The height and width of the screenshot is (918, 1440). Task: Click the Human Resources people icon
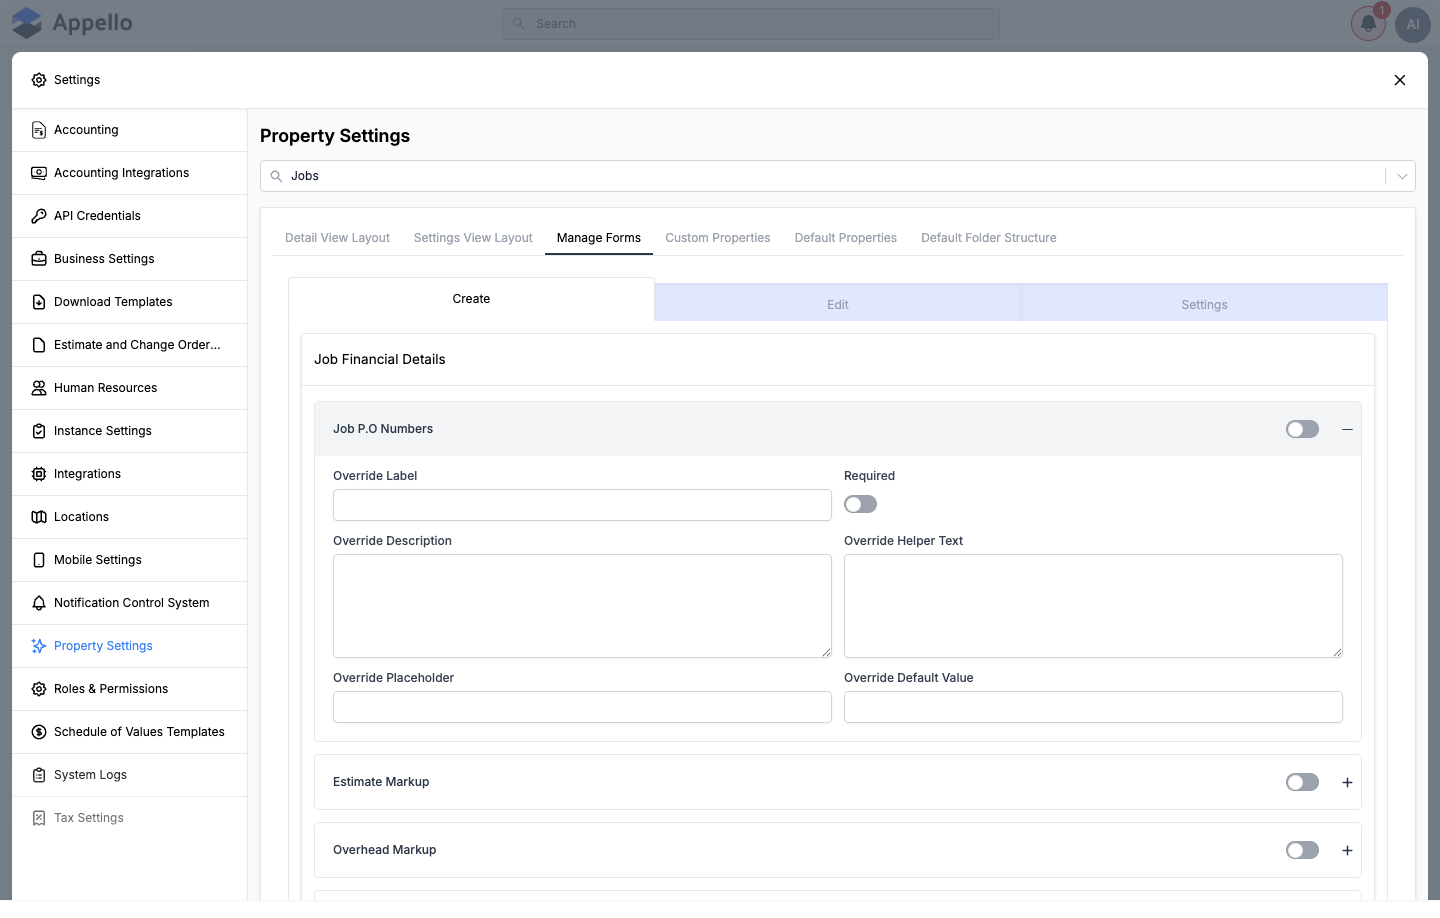[39, 388]
